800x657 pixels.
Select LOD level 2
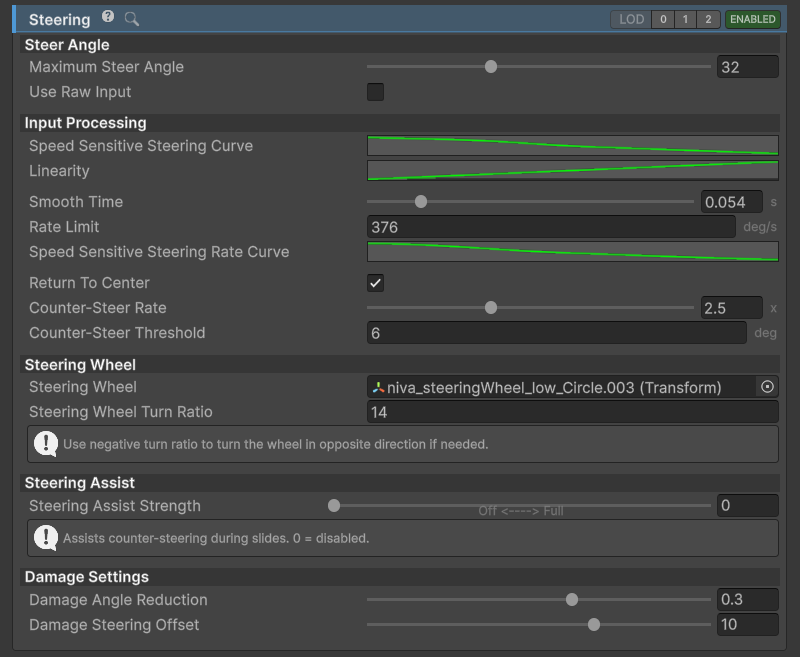pos(708,19)
